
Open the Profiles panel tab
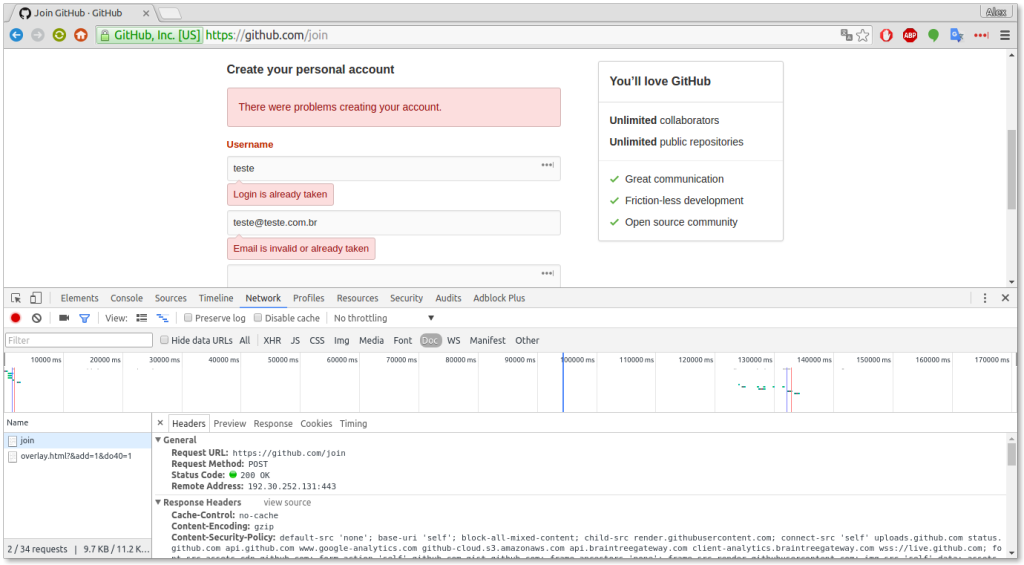(x=309, y=298)
